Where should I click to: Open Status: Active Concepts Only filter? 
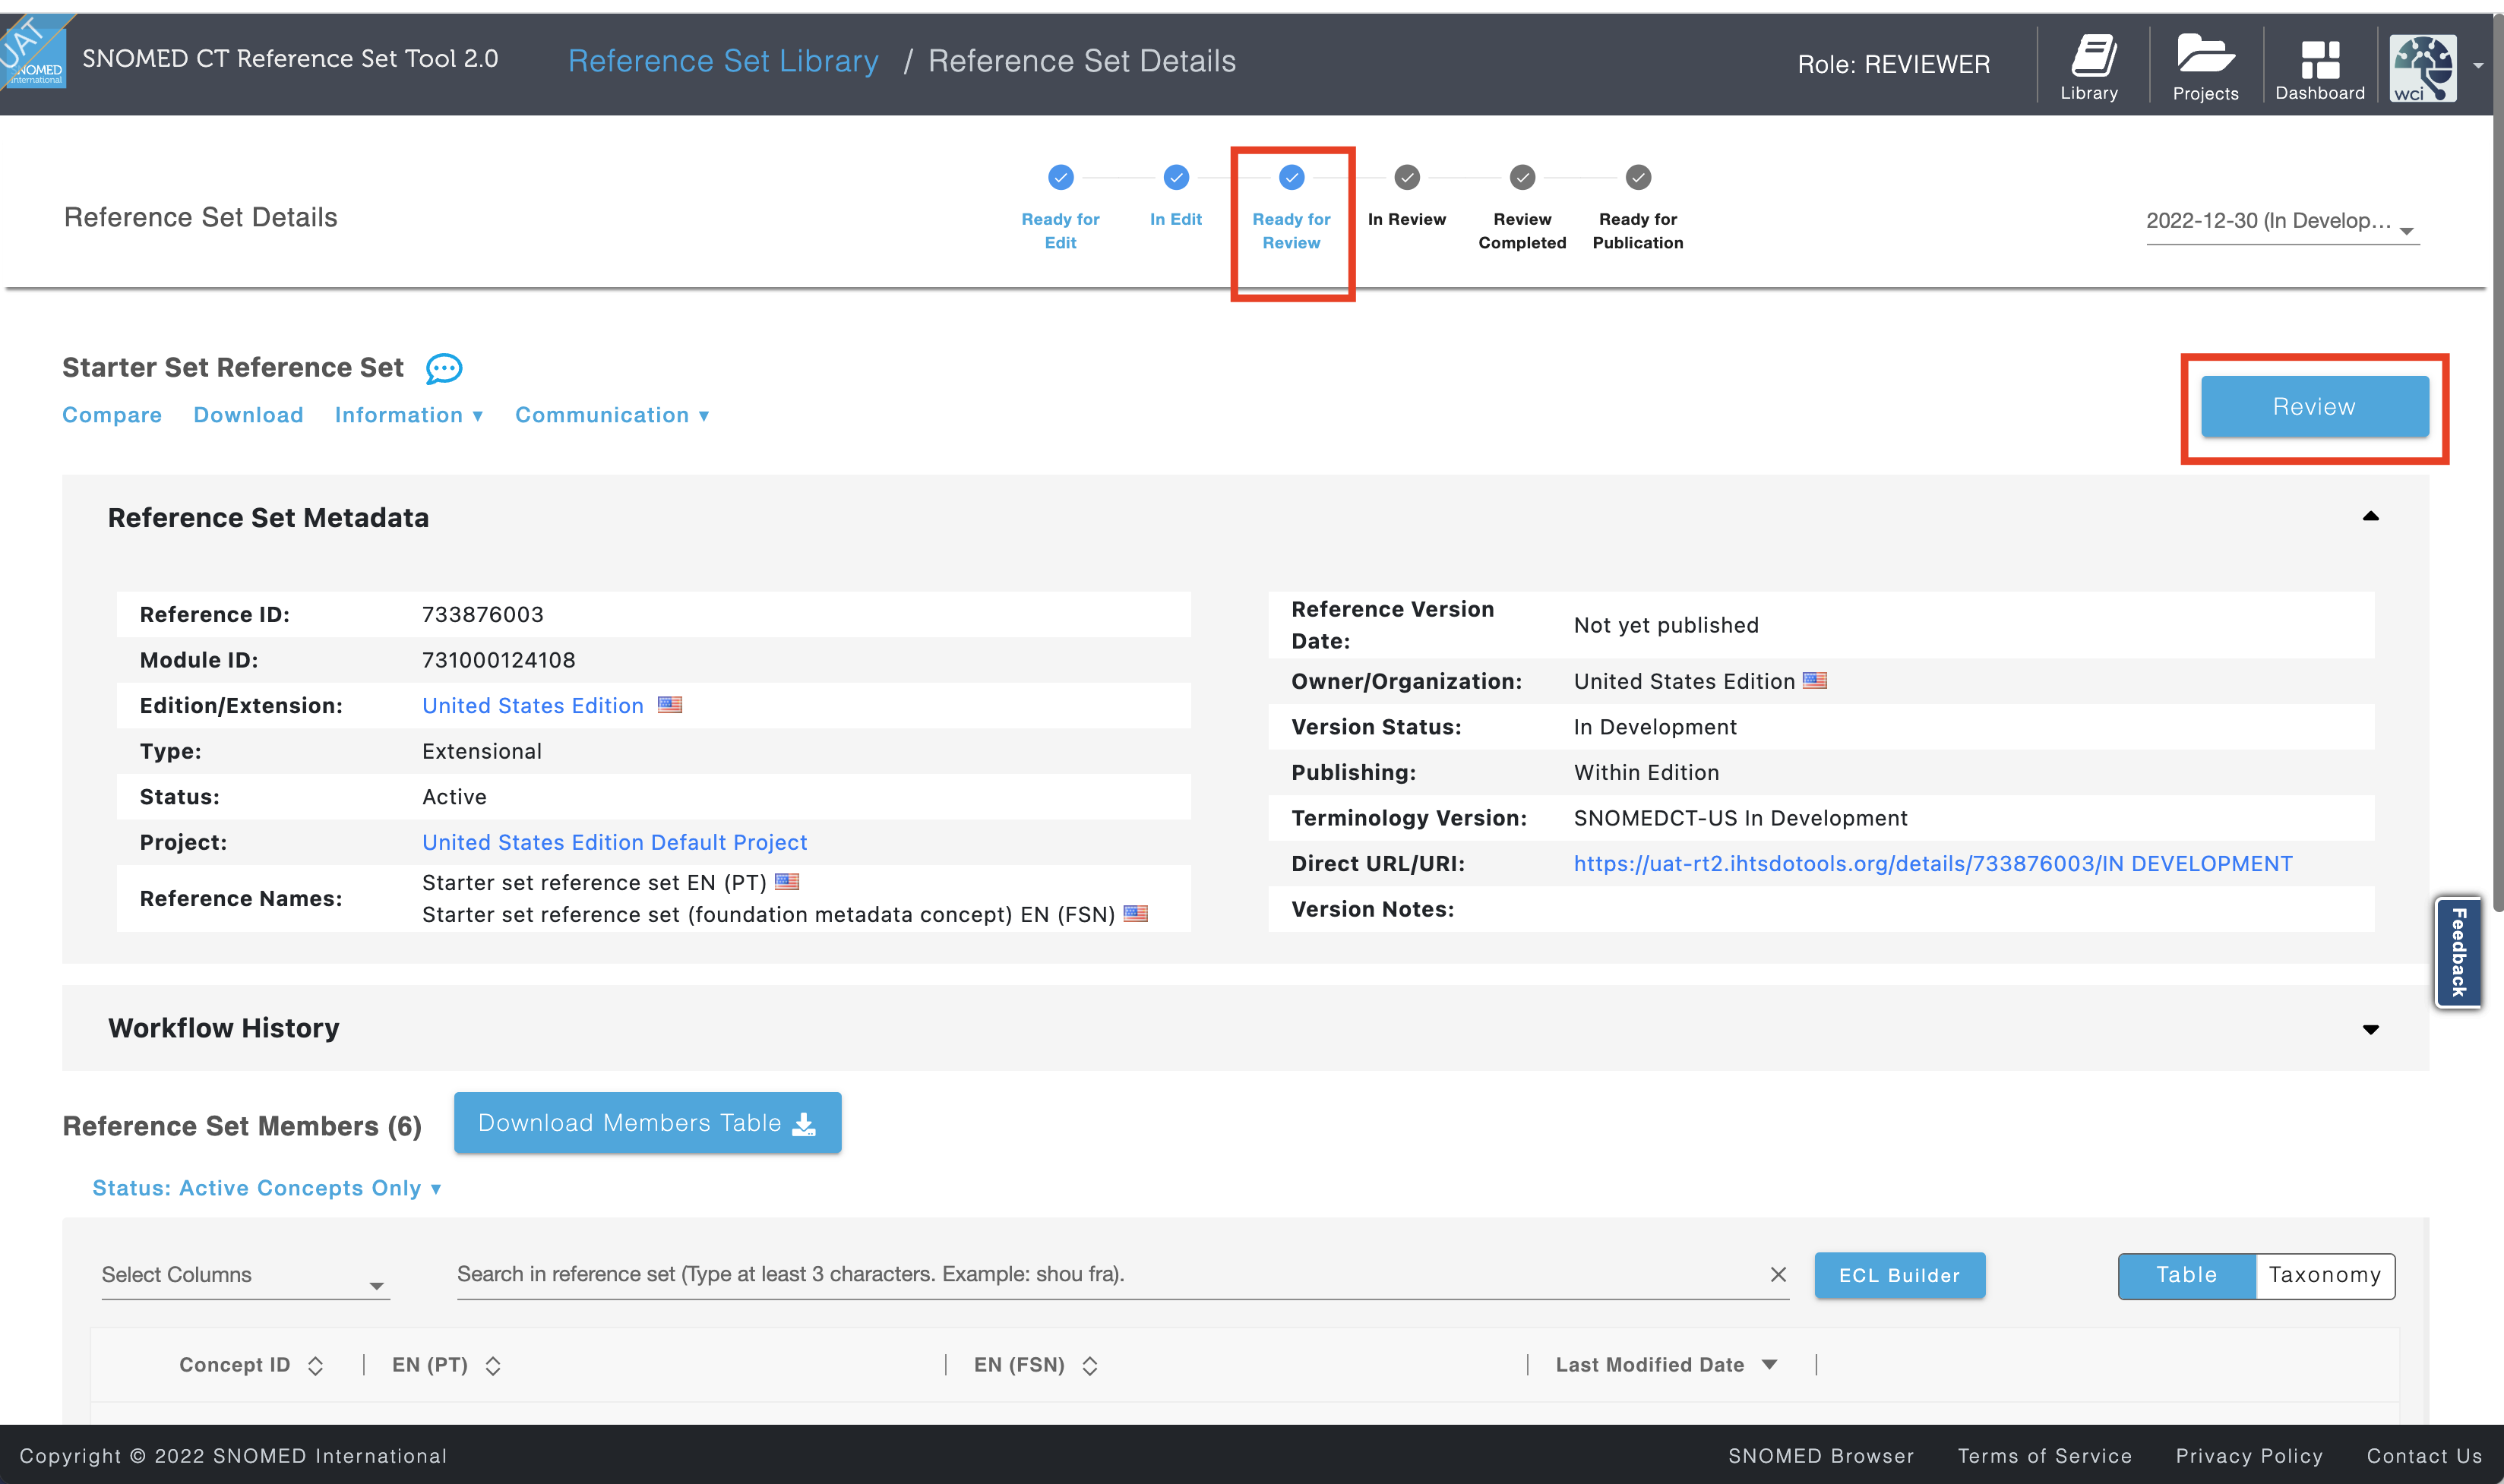(267, 1188)
